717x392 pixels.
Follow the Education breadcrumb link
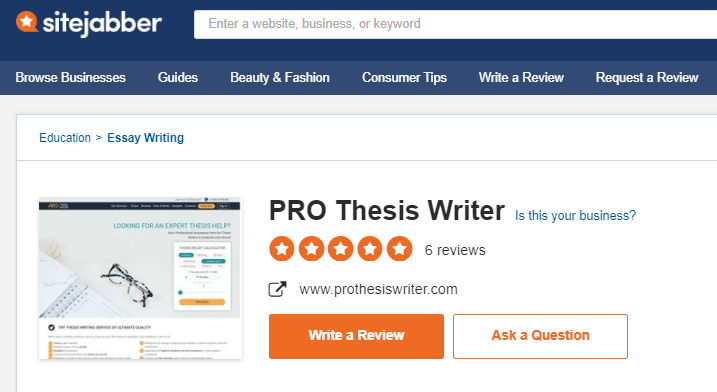65,138
